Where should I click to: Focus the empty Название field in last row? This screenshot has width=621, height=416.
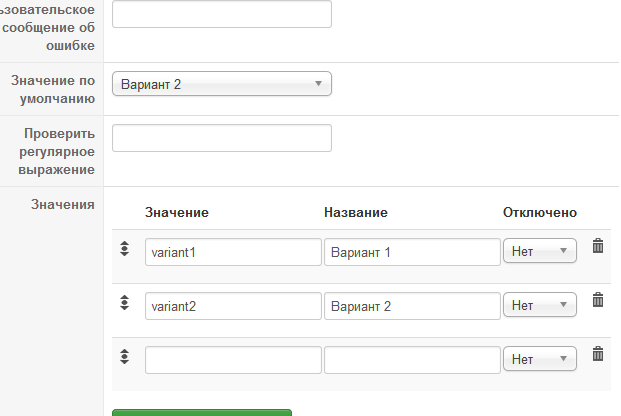coord(412,359)
